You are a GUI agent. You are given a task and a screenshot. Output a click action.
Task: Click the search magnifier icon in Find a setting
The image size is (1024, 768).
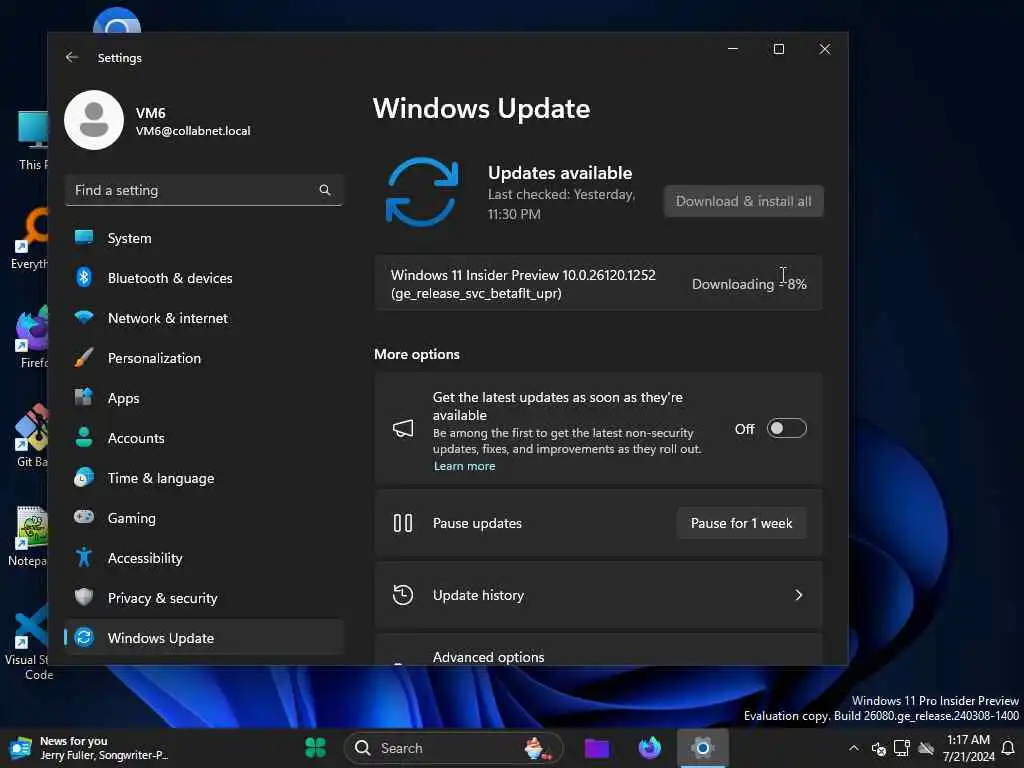325,190
